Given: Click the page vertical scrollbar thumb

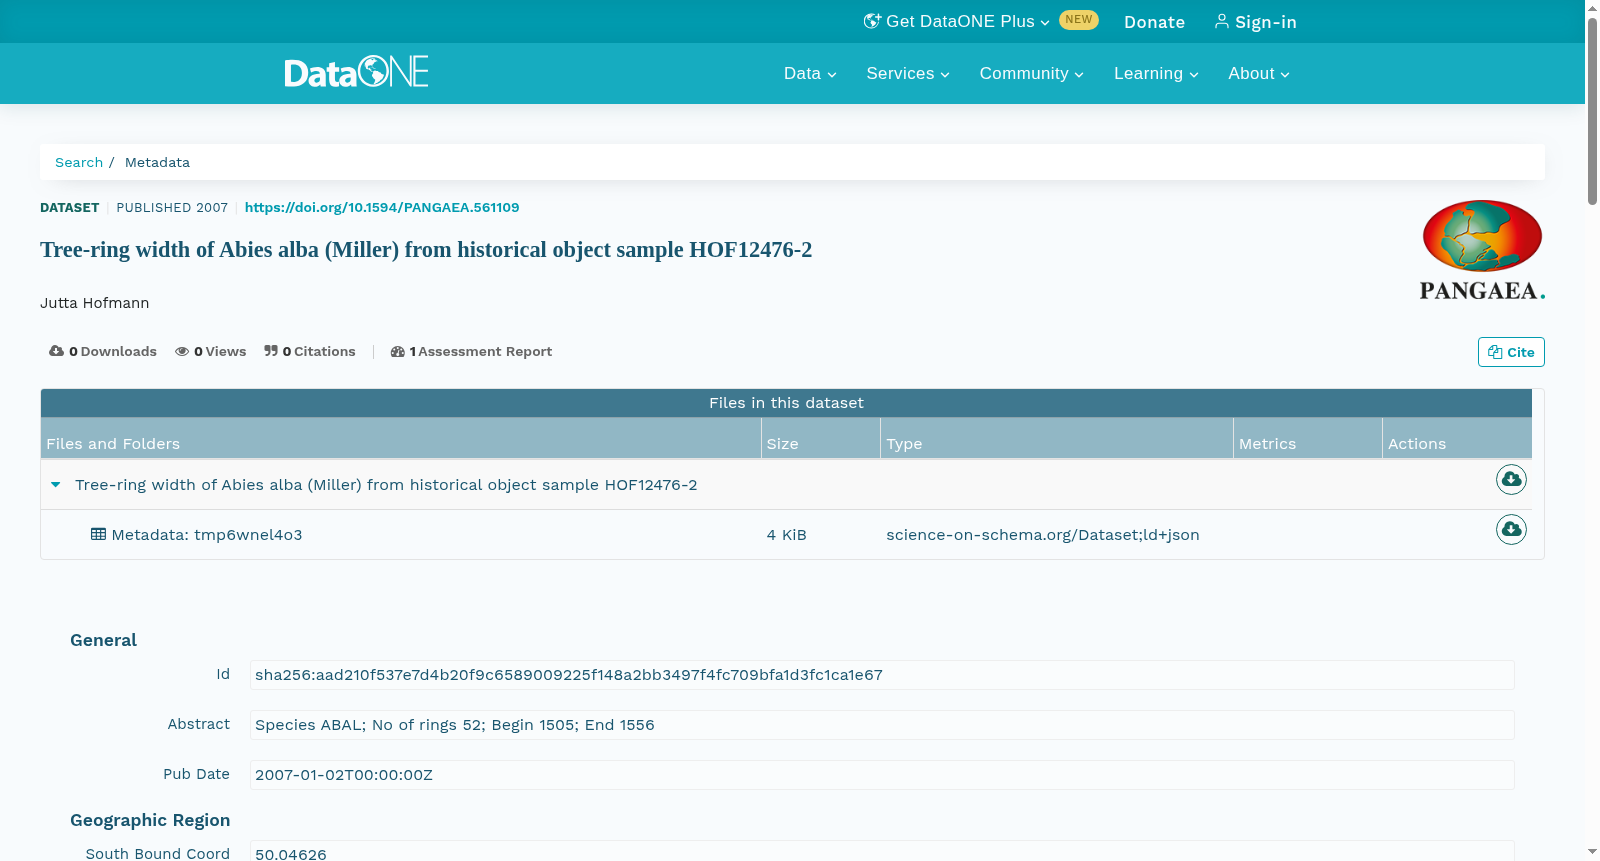Looking at the screenshot, I should pyautogui.click(x=1592, y=110).
